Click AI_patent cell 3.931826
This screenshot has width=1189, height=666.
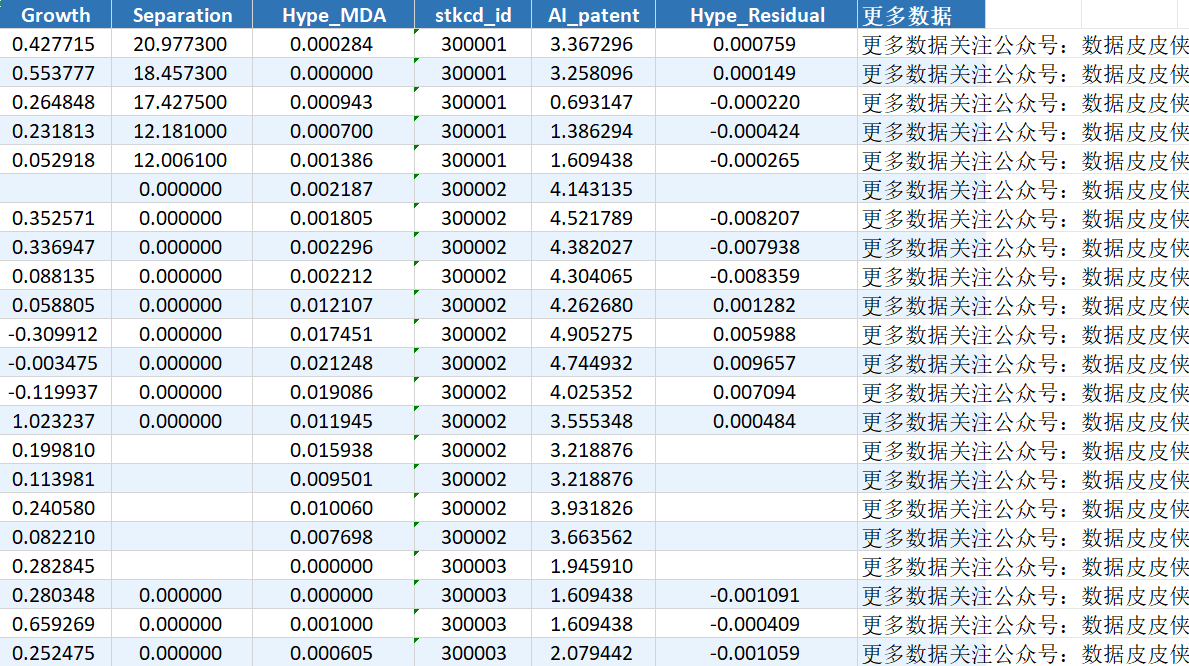[x=593, y=507]
